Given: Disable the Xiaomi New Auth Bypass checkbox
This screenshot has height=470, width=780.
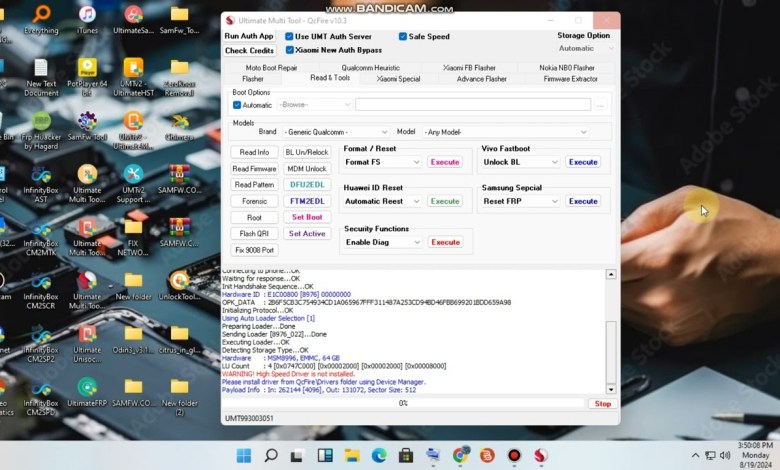Looking at the screenshot, I should click(x=290, y=50).
